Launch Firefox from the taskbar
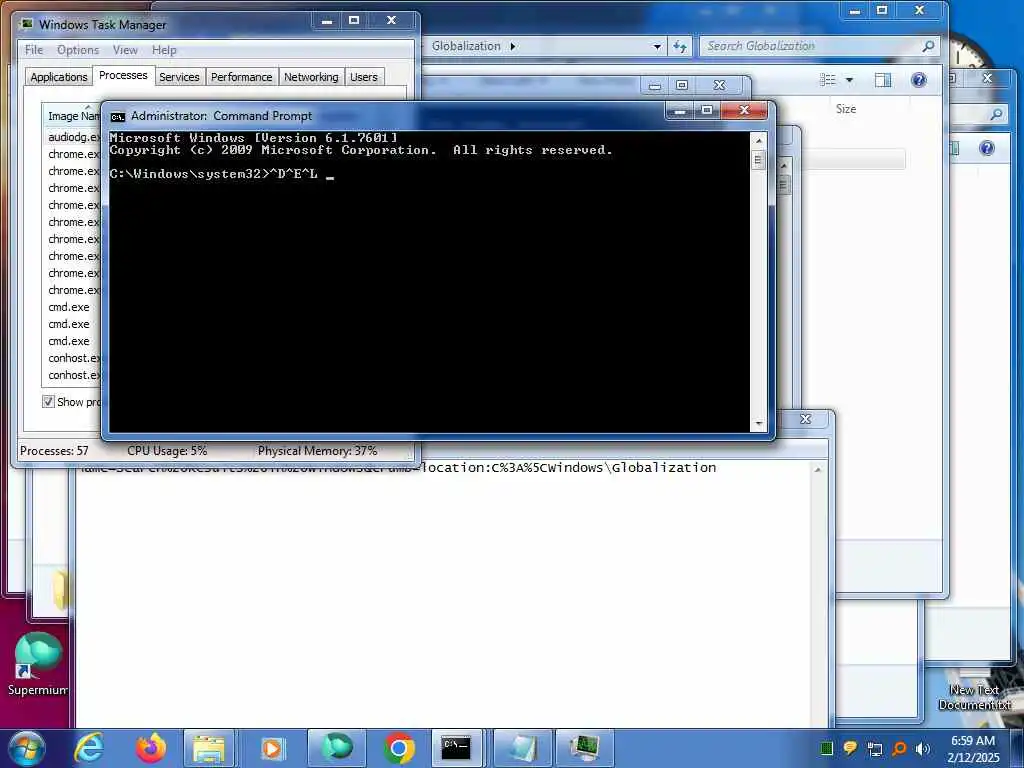Screen dimensions: 1024x768 tap(150, 748)
